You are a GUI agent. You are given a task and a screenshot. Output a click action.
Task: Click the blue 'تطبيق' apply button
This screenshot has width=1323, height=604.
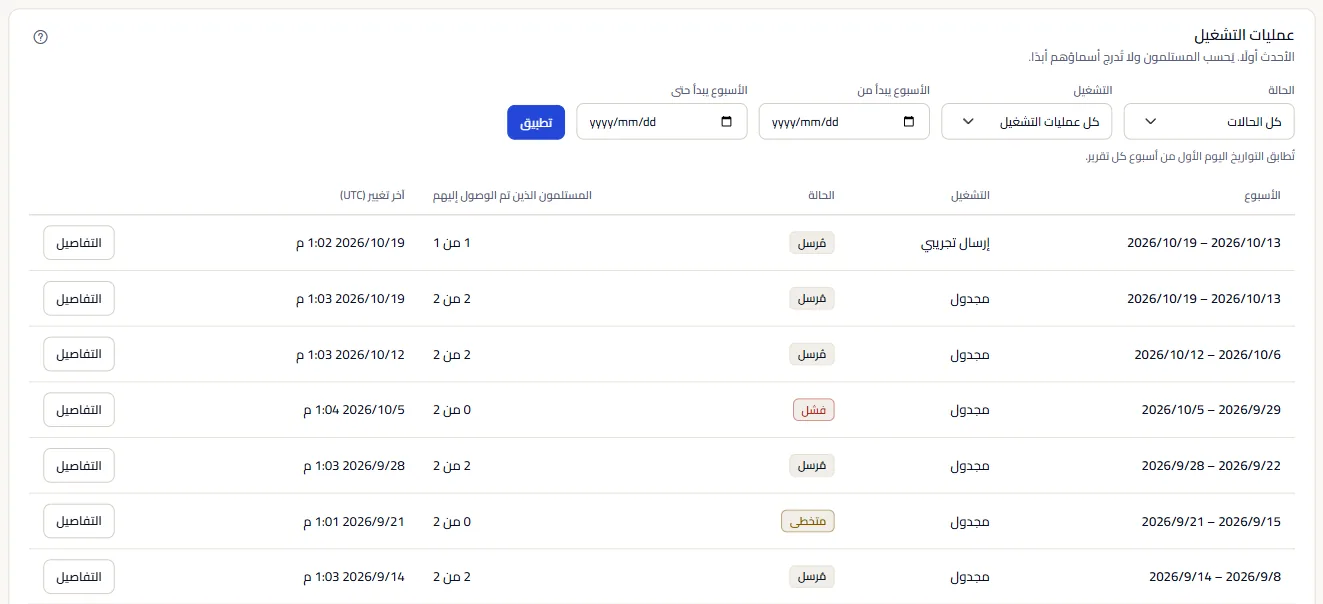pos(536,122)
